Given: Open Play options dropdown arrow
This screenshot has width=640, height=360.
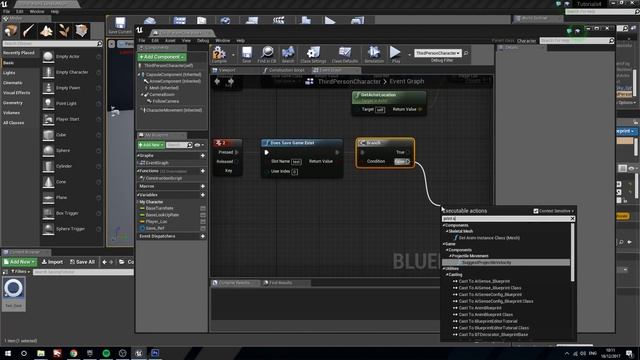Looking at the screenshot, I should pyautogui.click(x=409, y=55).
